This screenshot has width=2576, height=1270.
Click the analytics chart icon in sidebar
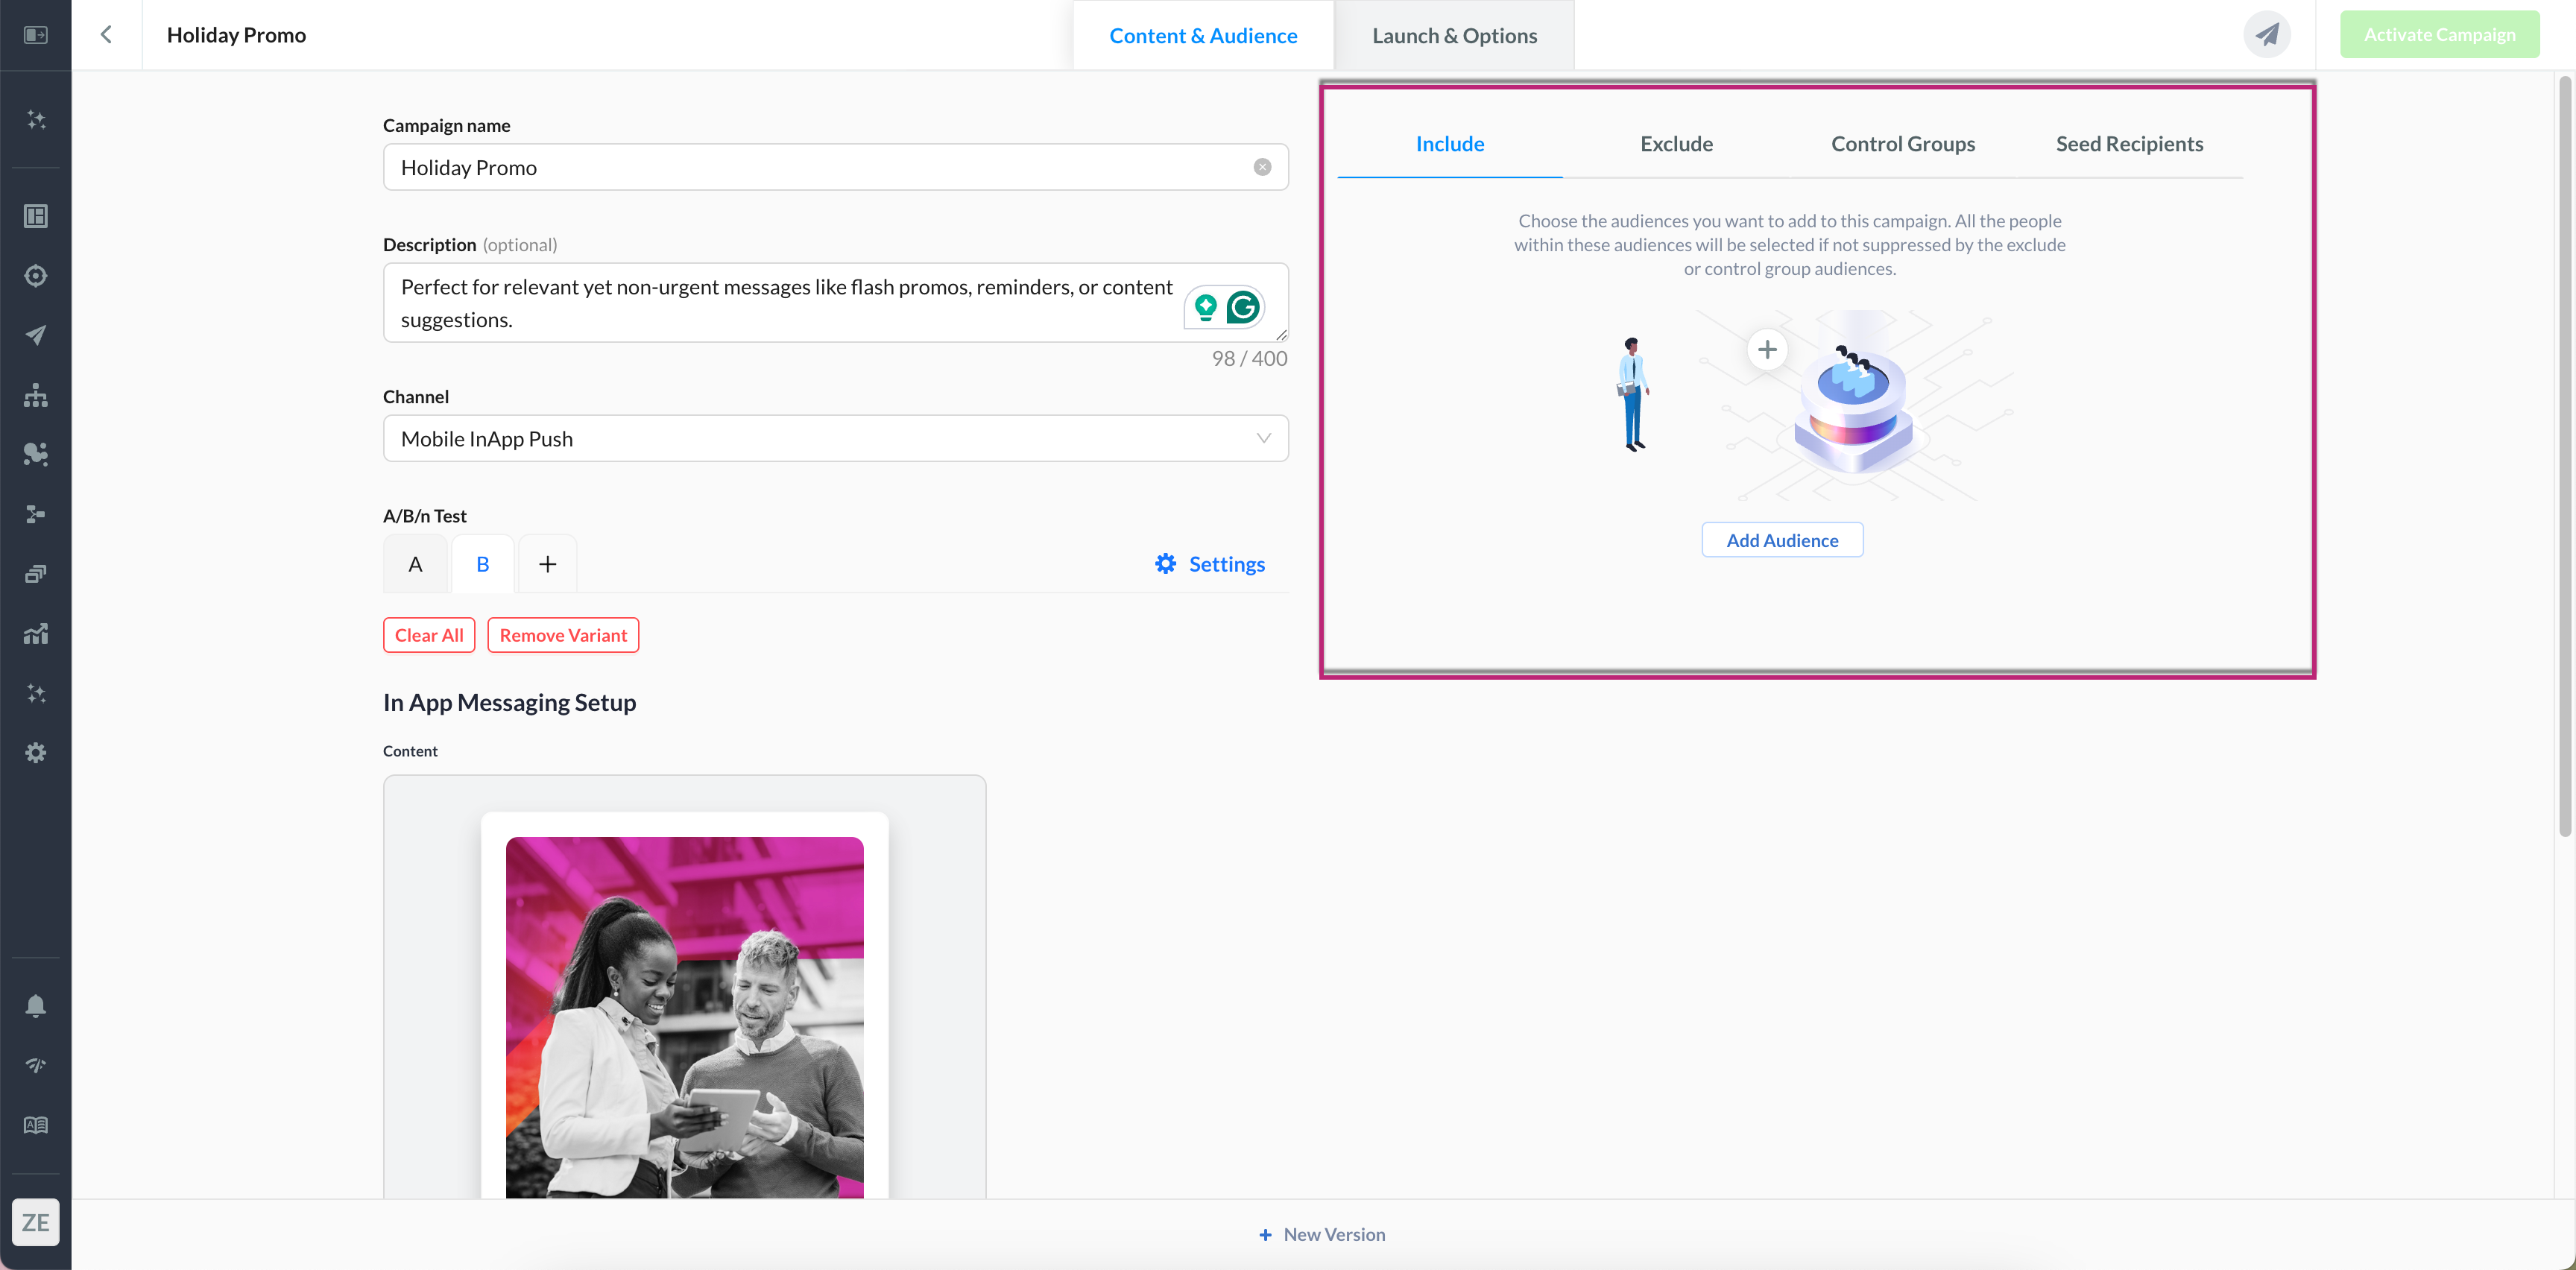(x=36, y=634)
